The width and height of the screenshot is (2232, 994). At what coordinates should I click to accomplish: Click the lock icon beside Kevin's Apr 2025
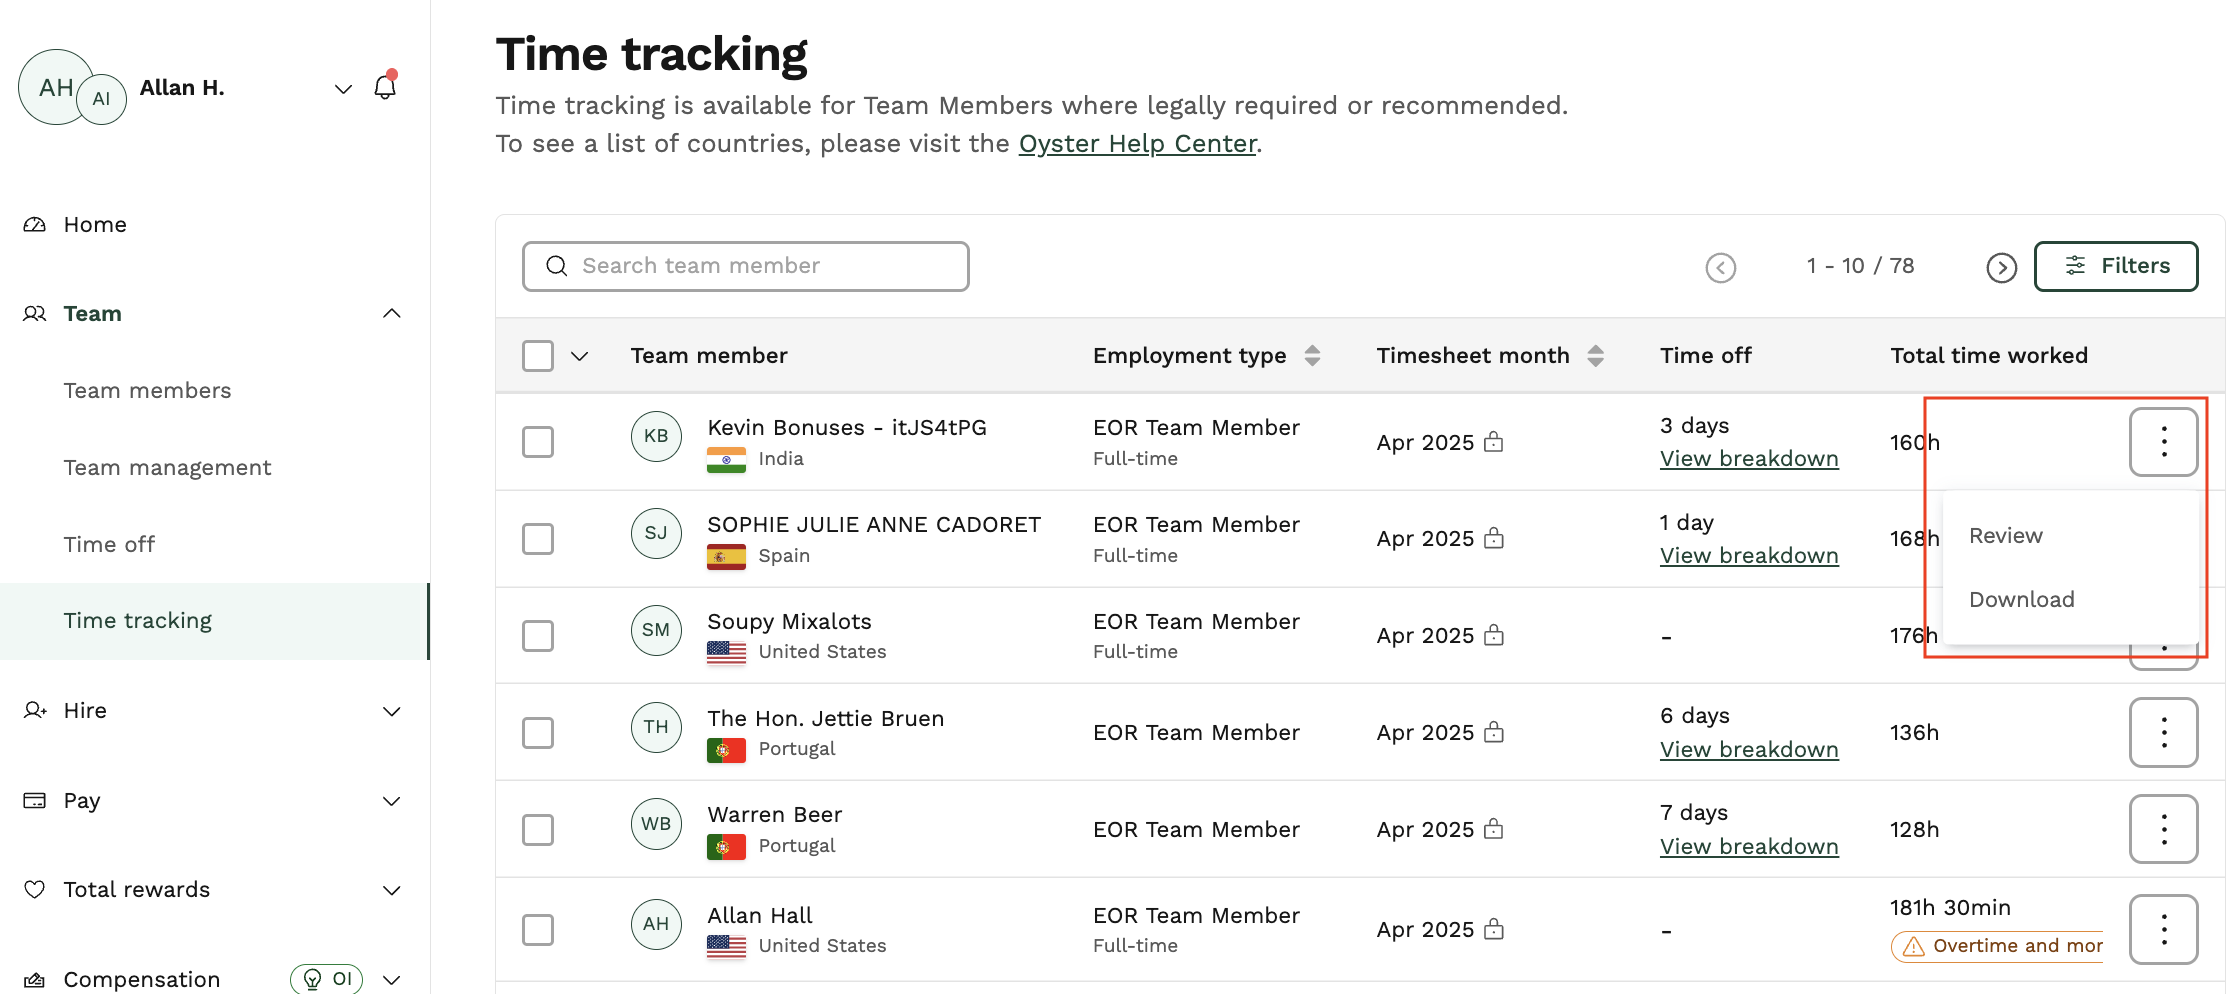1493,442
